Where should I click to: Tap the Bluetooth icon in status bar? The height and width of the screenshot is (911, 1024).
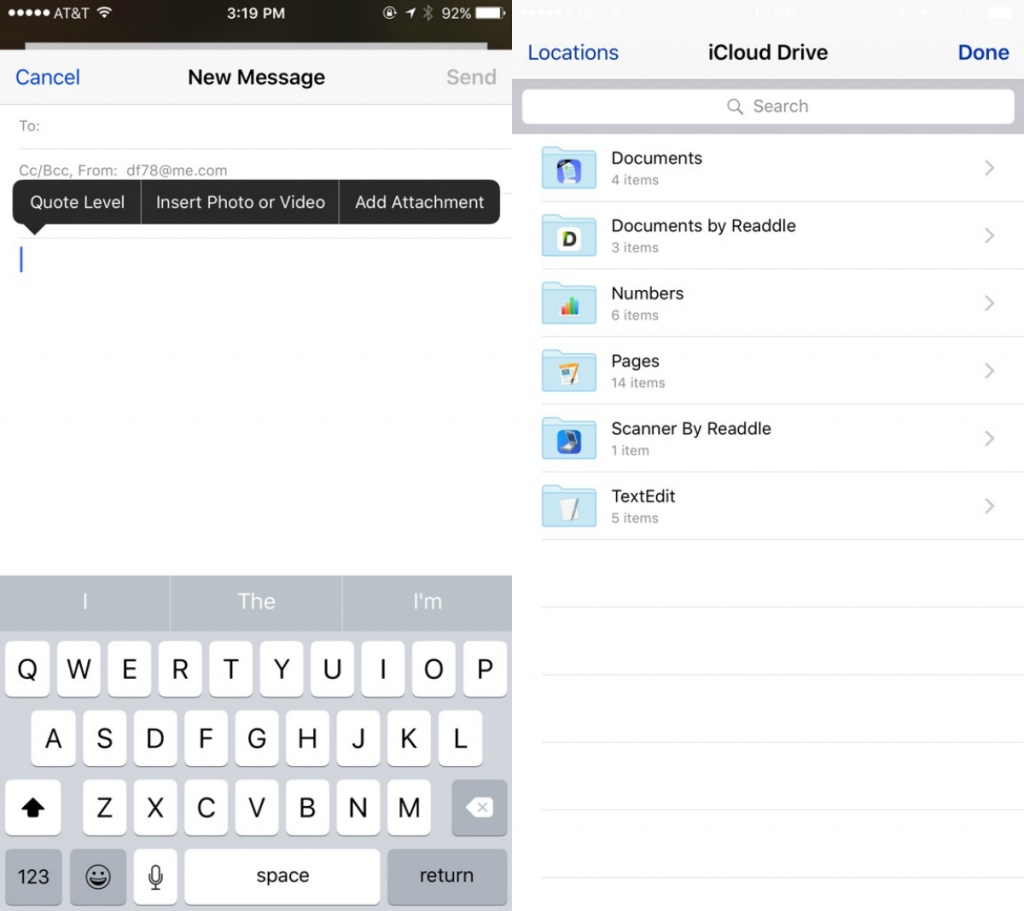(428, 13)
